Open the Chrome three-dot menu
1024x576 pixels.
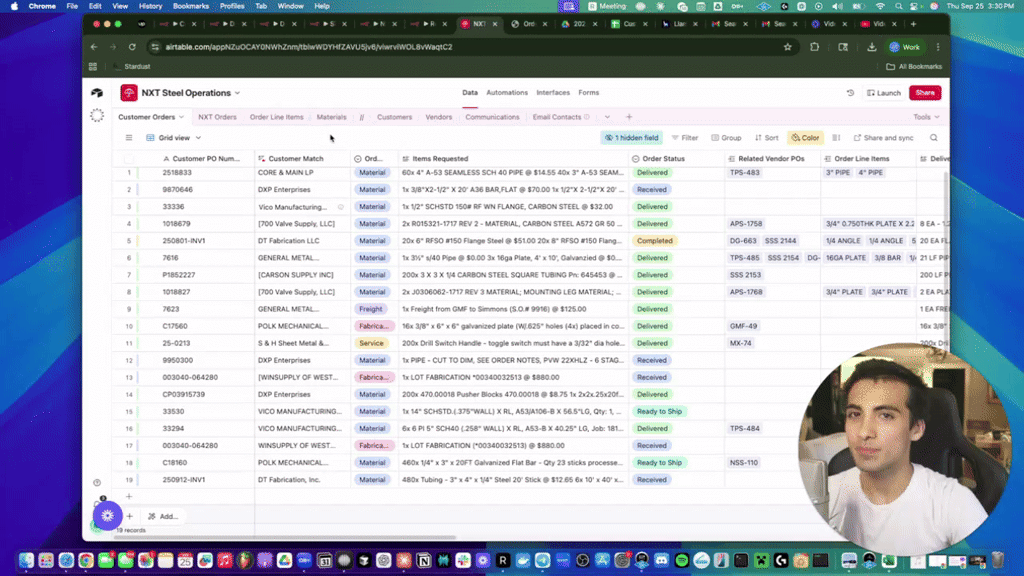click(x=938, y=47)
